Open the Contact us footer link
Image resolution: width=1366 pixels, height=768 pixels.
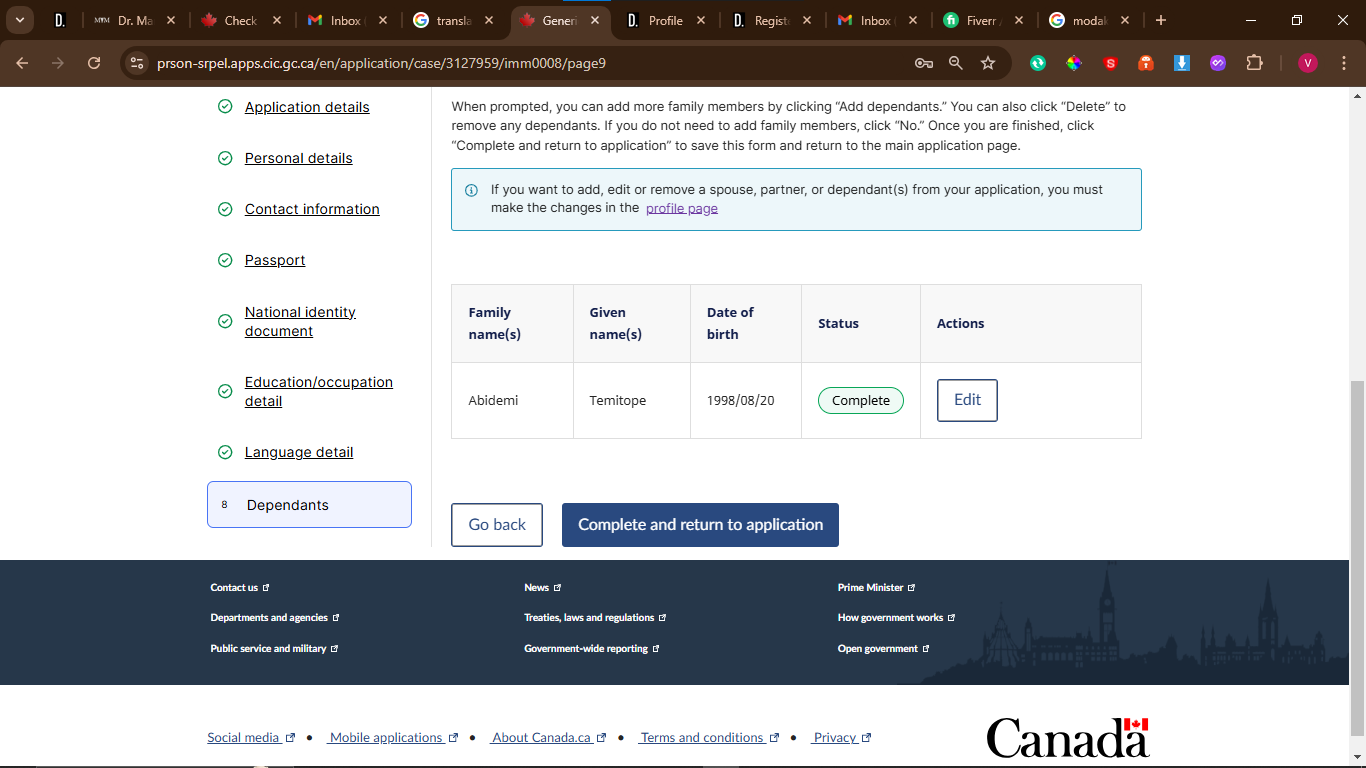240,588
